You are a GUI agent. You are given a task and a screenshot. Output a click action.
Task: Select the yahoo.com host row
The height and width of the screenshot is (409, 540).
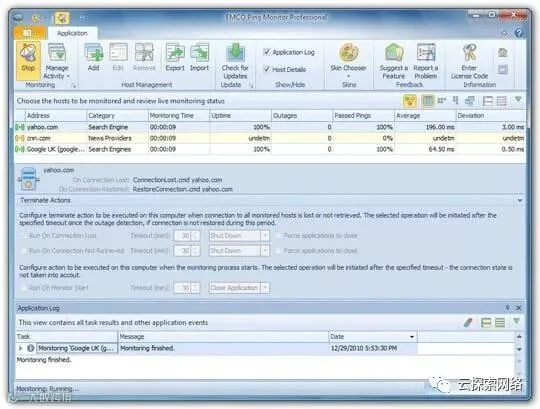[x=270, y=127]
